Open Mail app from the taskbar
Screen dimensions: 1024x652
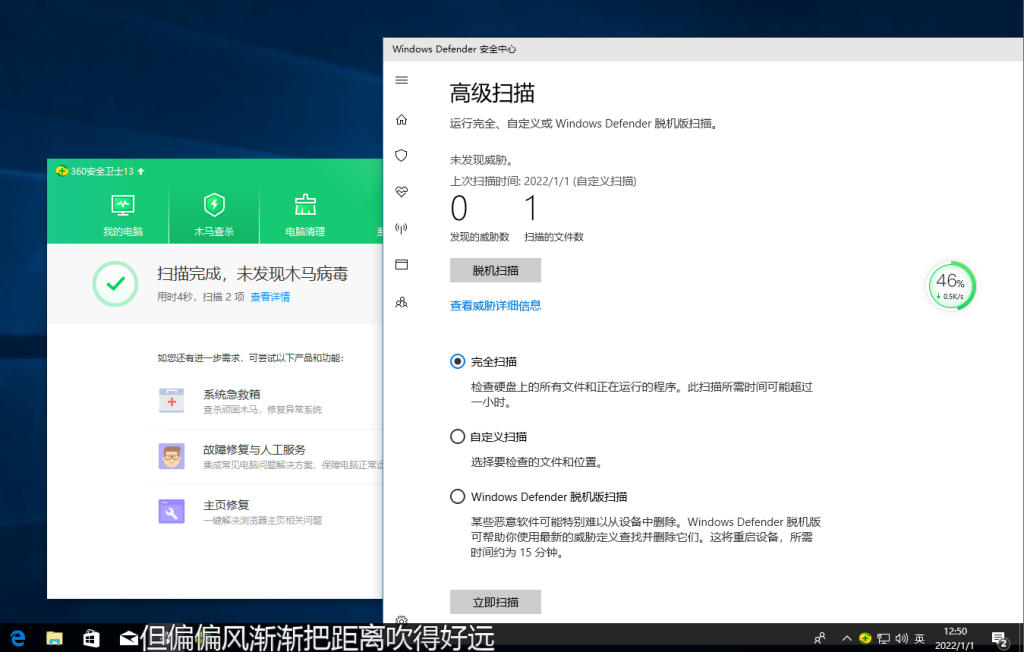[x=128, y=638]
